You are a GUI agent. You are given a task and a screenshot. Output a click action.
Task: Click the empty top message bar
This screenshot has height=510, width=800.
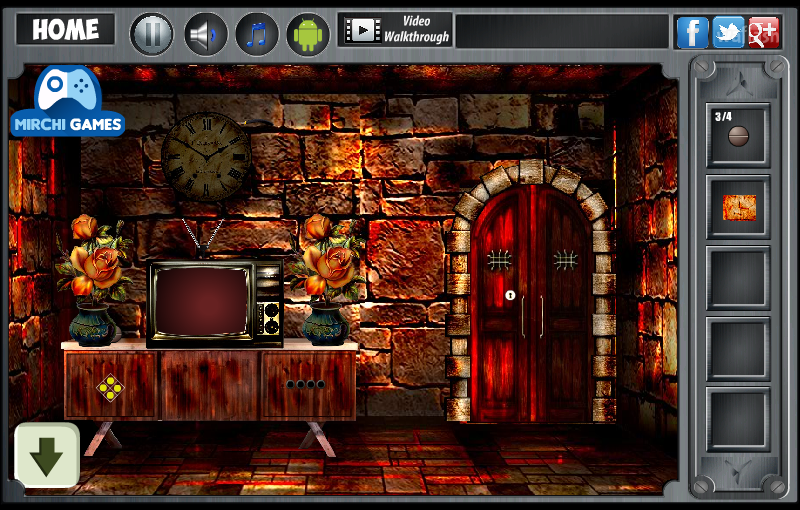pyautogui.click(x=562, y=31)
